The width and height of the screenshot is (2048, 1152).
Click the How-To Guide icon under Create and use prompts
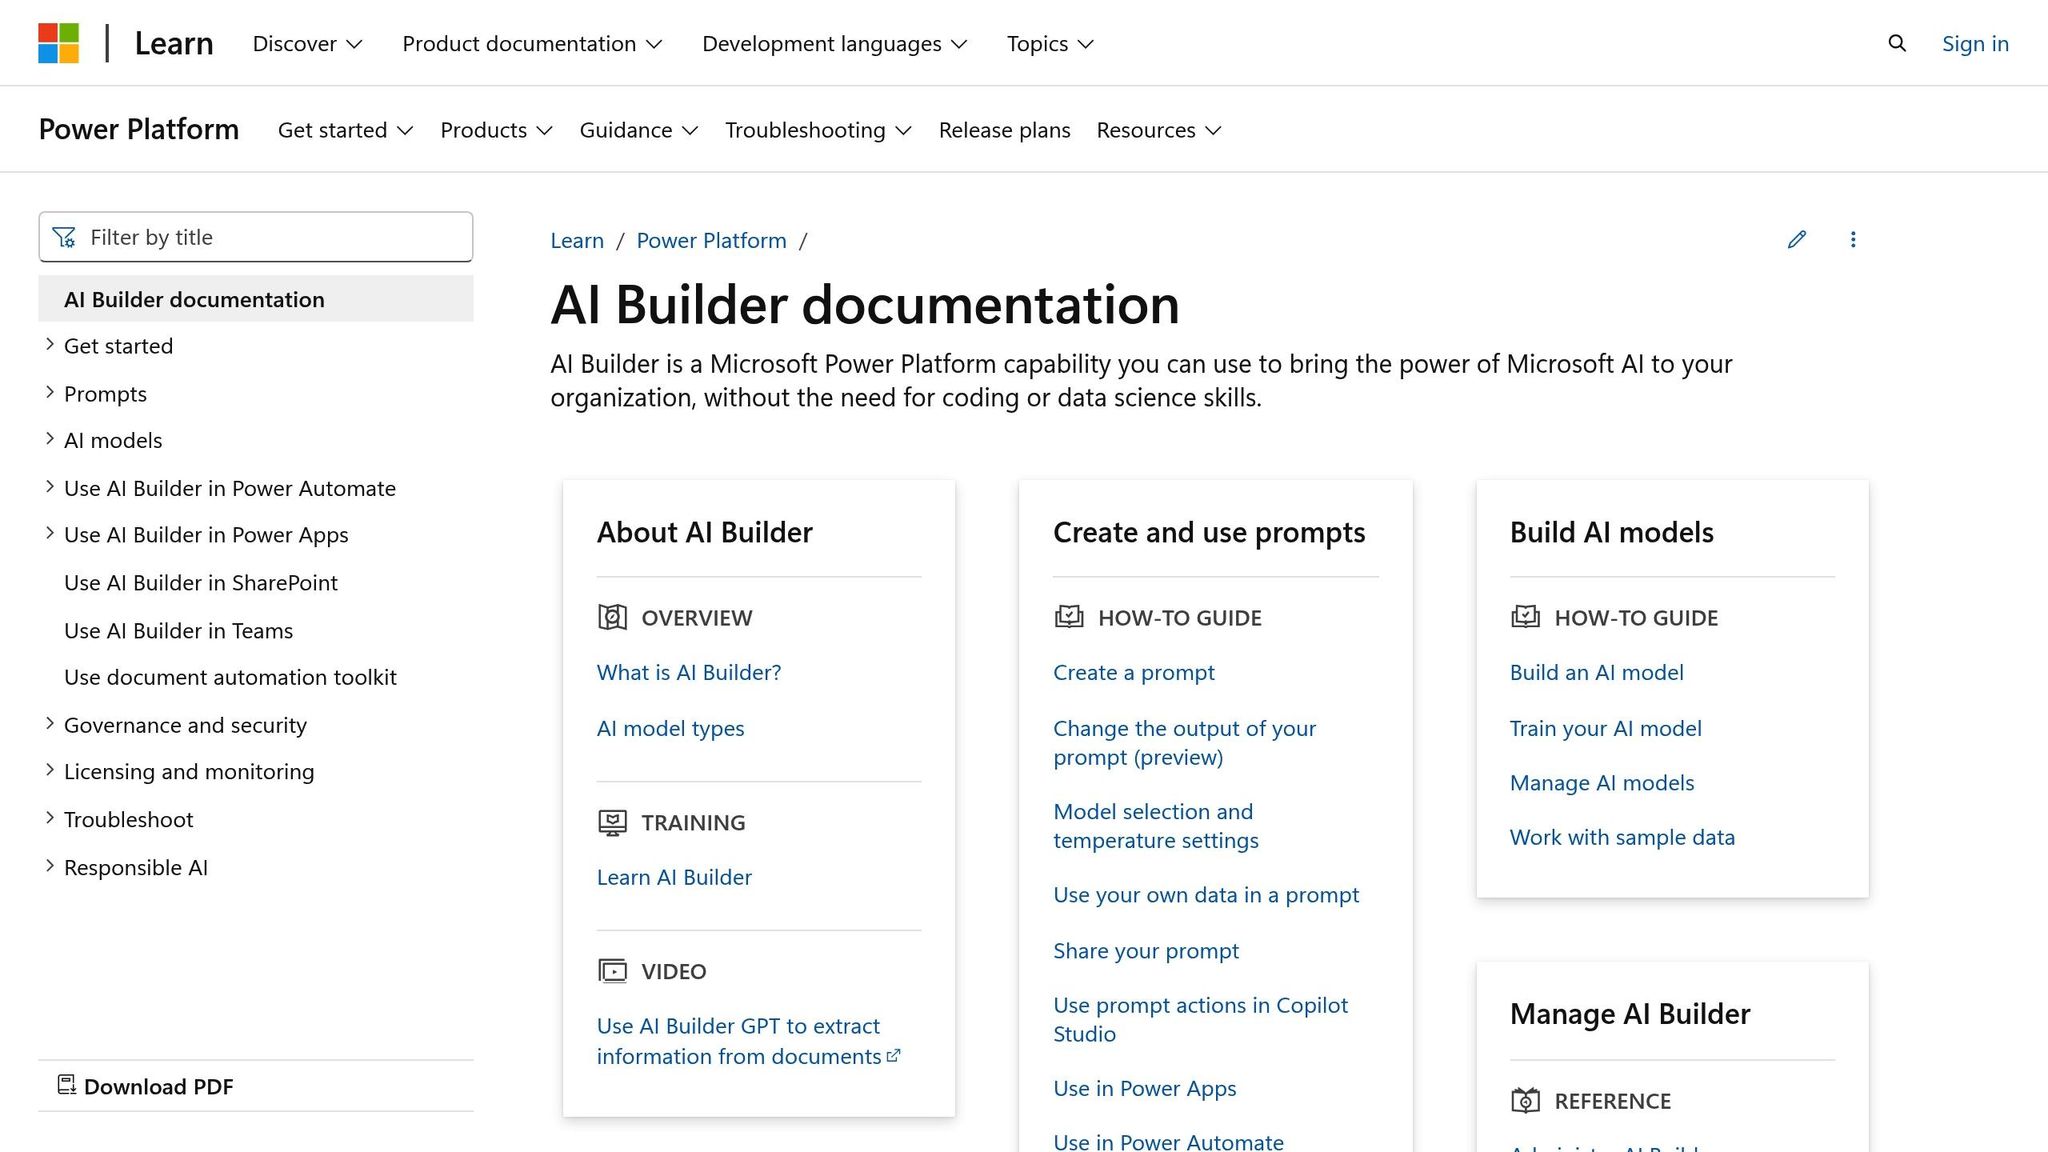point(1069,617)
